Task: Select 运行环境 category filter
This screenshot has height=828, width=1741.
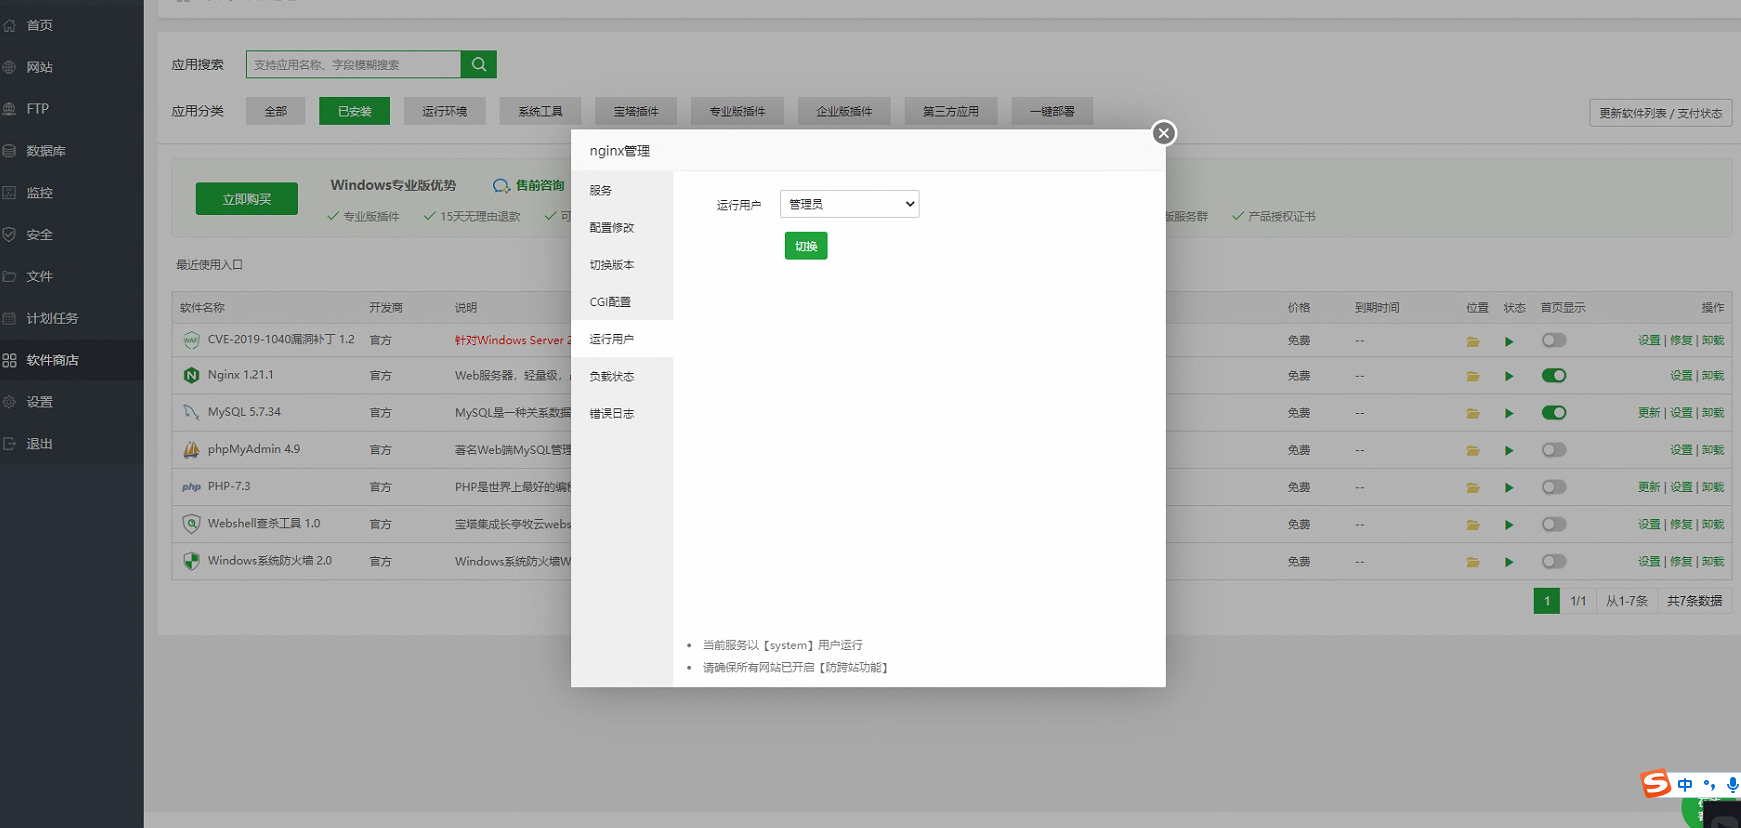Action: 445,111
